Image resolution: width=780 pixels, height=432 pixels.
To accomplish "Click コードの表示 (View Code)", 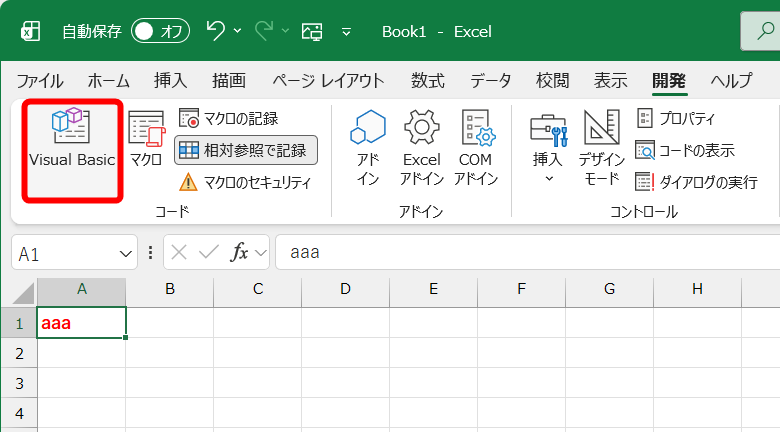I will [x=685, y=150].
